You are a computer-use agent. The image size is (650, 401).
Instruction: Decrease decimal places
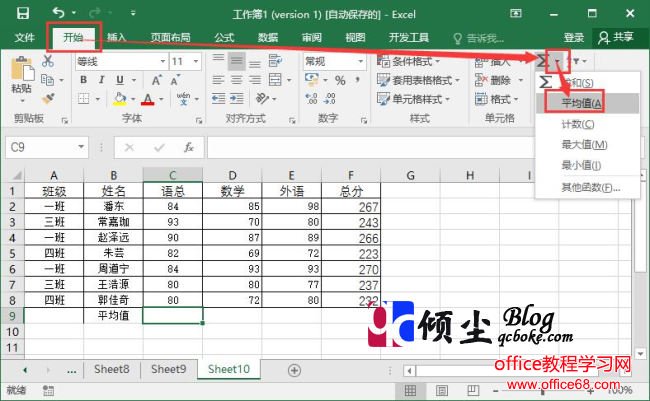(x=330, y=99)
